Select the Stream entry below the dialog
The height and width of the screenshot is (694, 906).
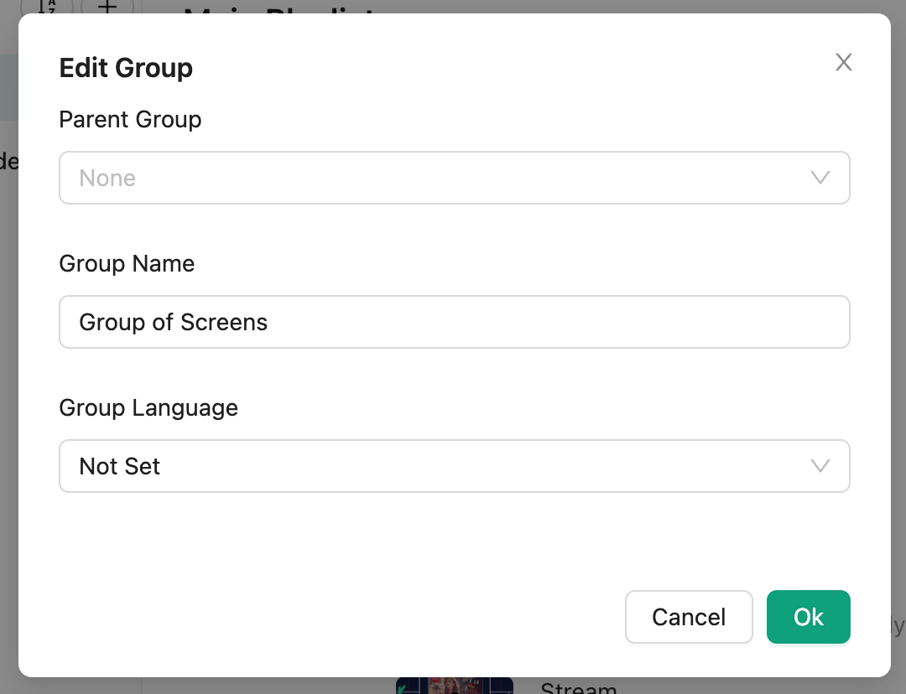tap(578, 686)
